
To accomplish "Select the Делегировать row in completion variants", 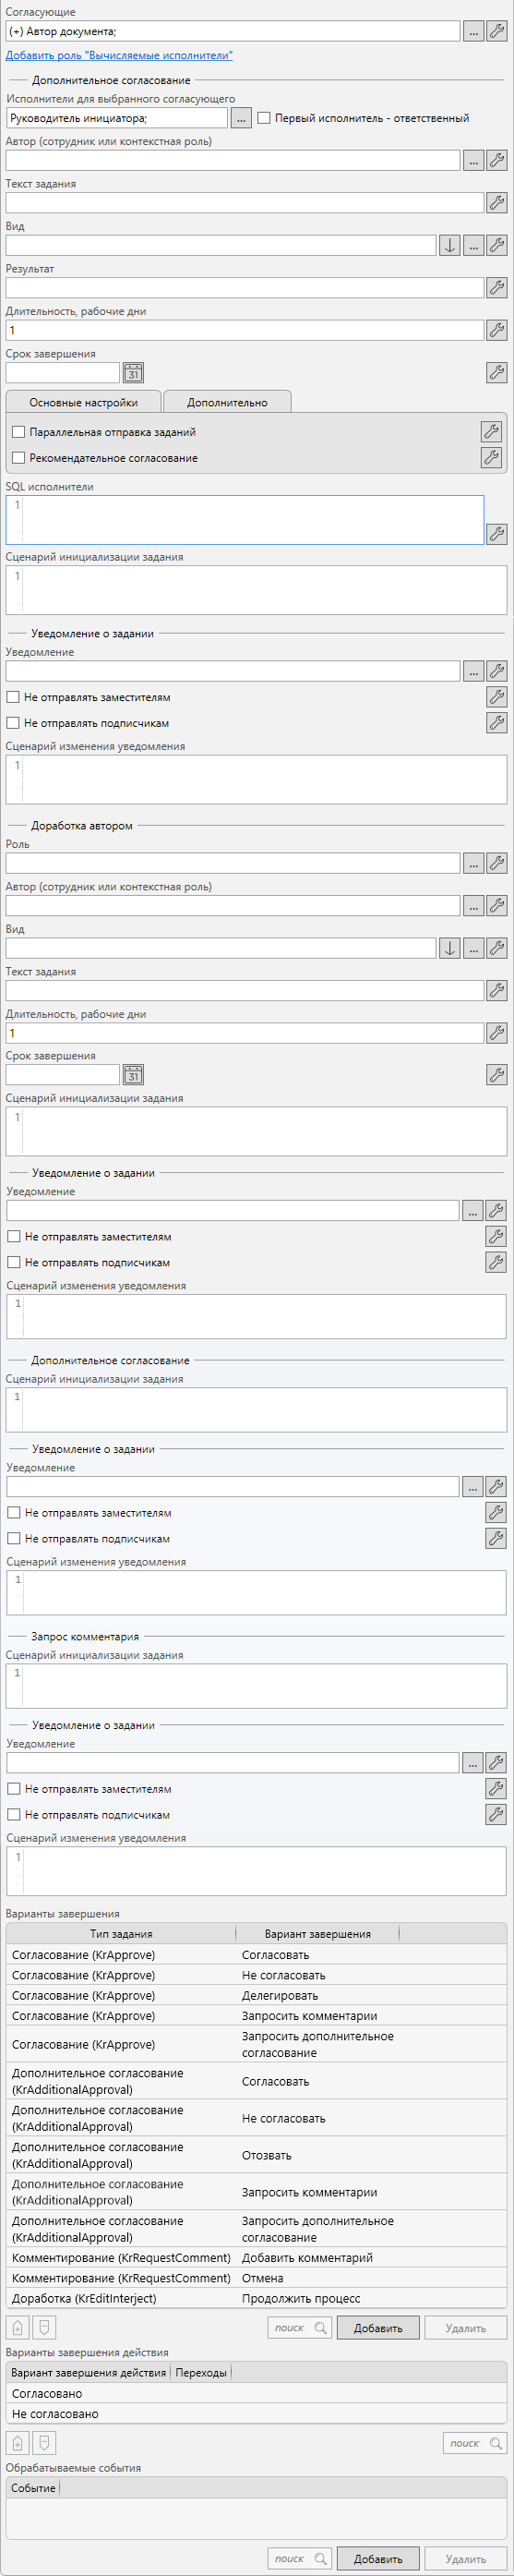I will tap(256, 1995).
